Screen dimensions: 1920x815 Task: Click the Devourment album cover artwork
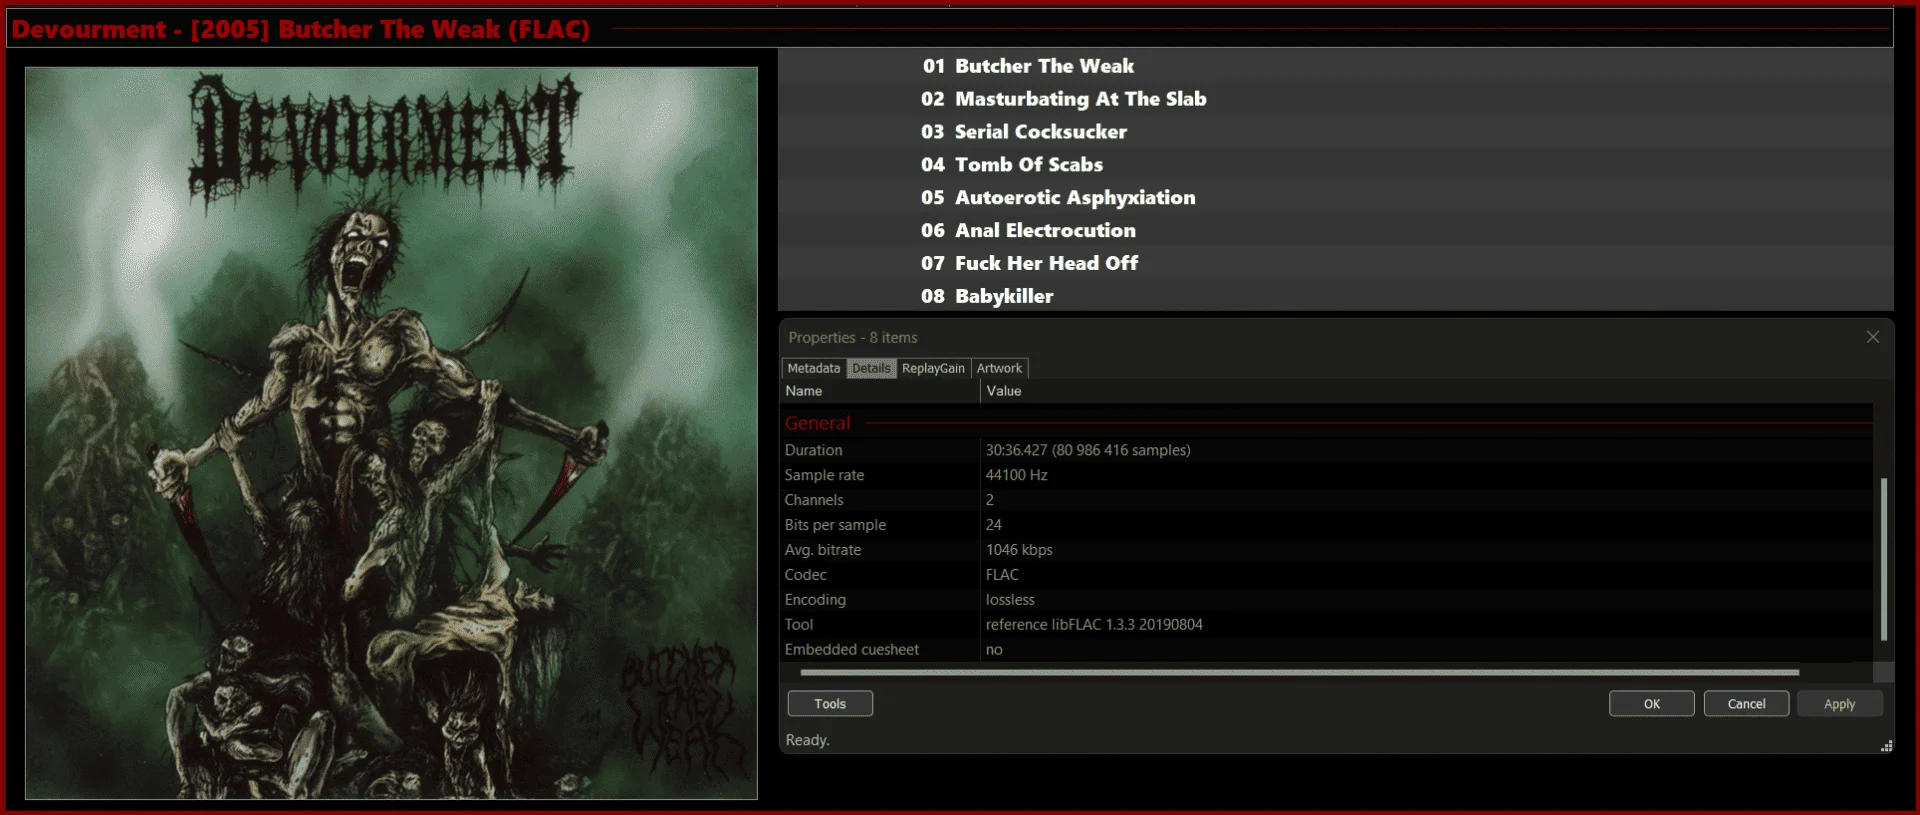[x=391, y=433]
